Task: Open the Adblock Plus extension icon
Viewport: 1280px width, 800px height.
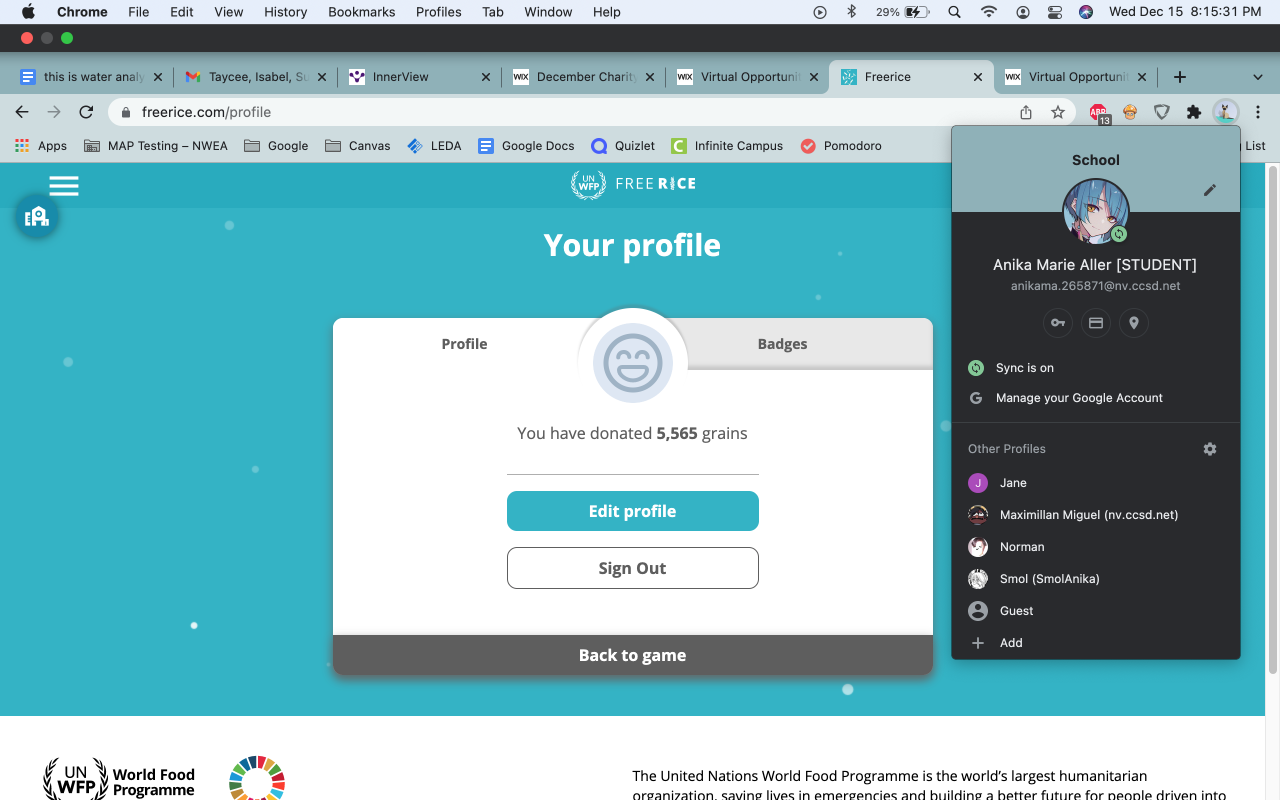Action: coord(1099,113)
